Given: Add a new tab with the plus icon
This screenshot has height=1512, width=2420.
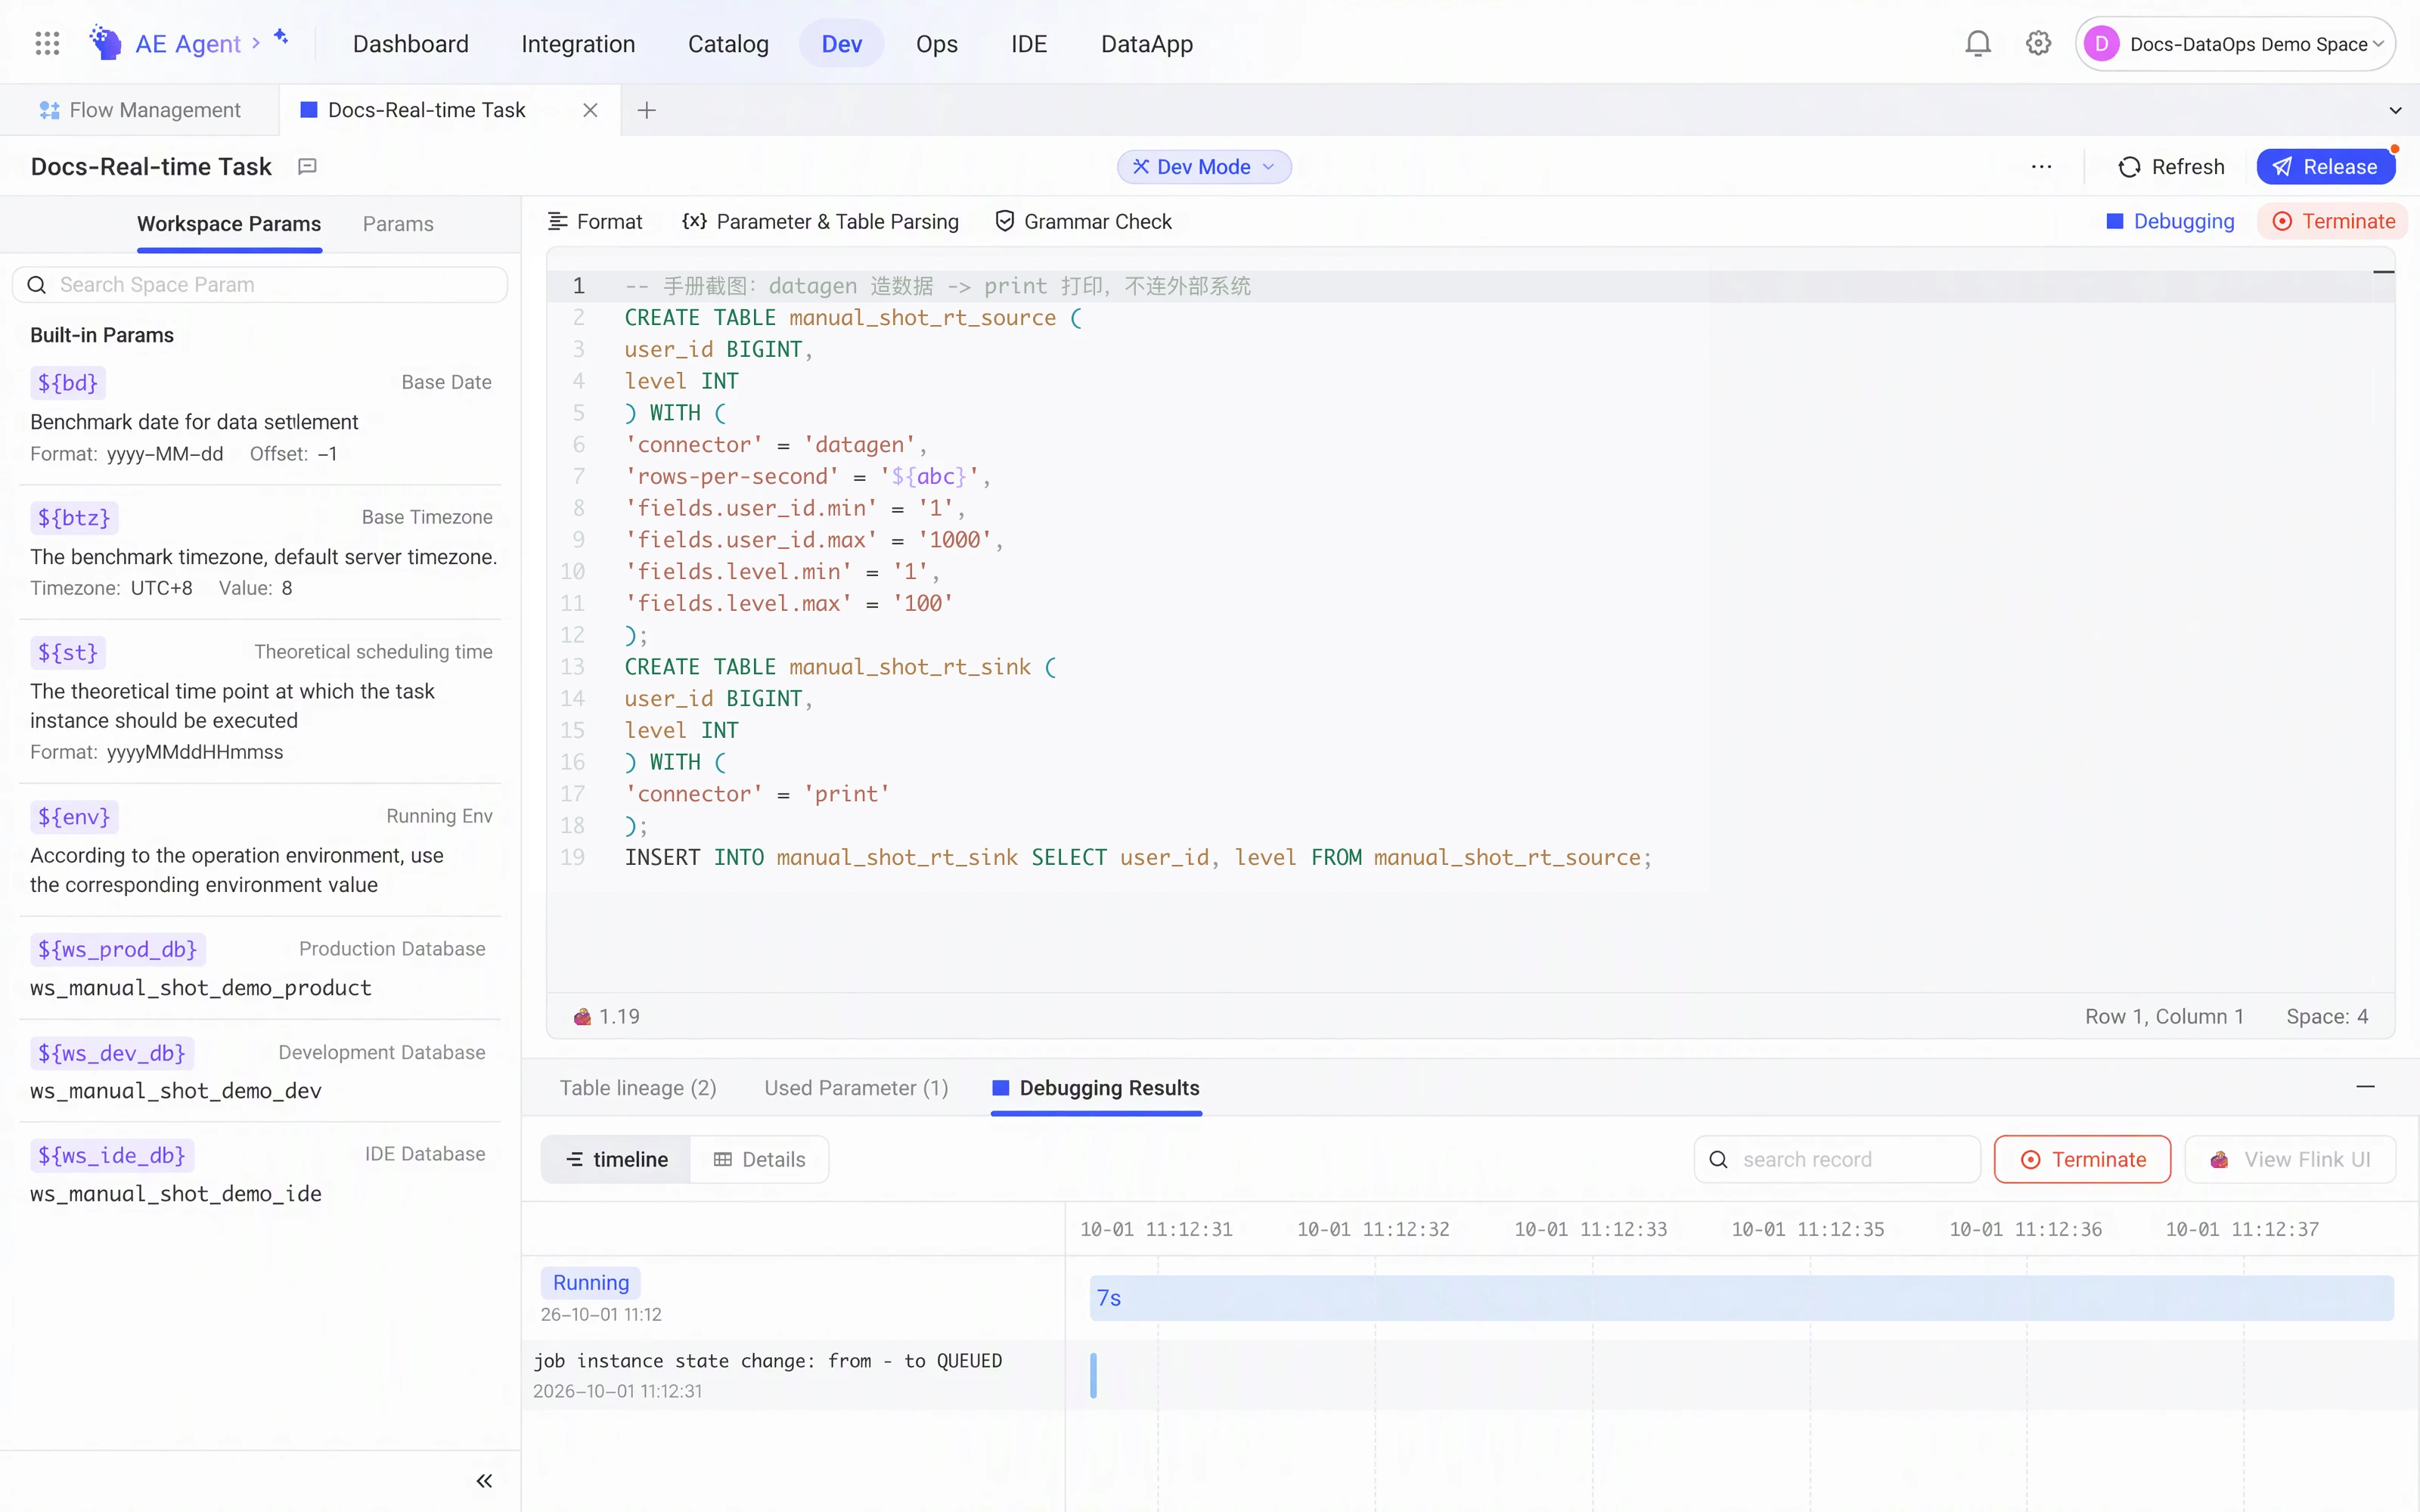Looking at the screenshot, I should (646, 110).
